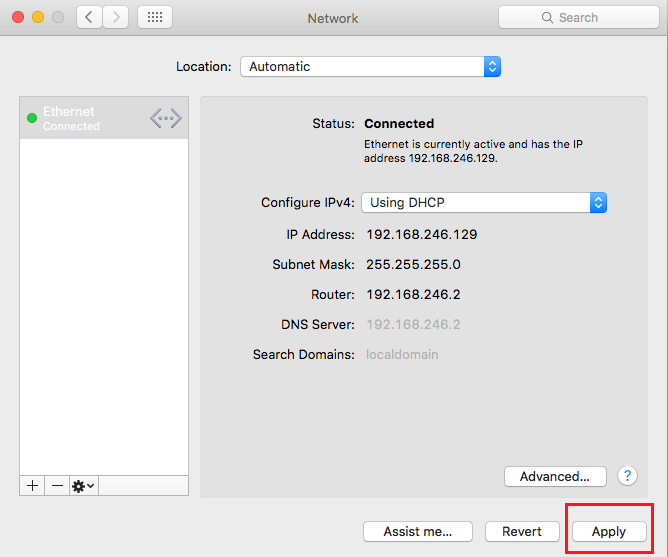Remove selected service with minus button
Screen dimensions: 668x557
coord(57,485)
